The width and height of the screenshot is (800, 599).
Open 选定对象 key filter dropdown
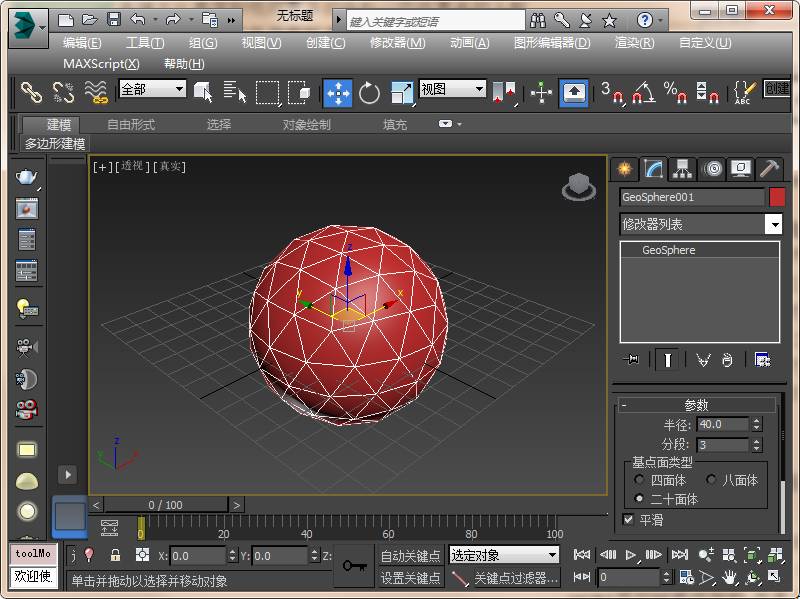[x=504, y=555]
